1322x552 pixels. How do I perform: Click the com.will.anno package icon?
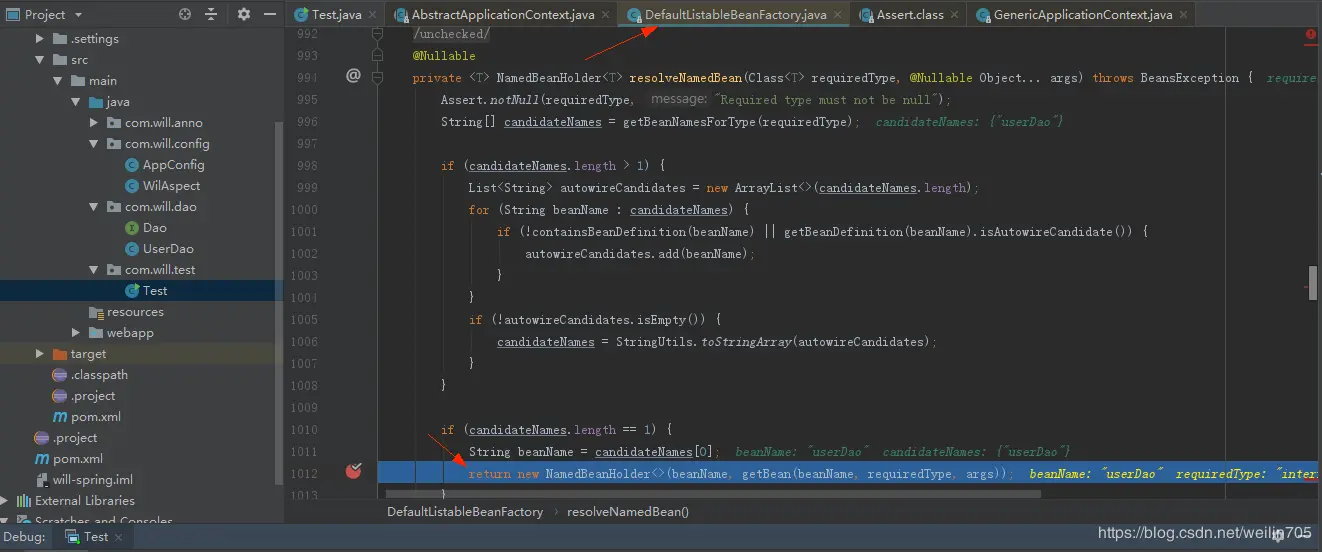point(114,123)
